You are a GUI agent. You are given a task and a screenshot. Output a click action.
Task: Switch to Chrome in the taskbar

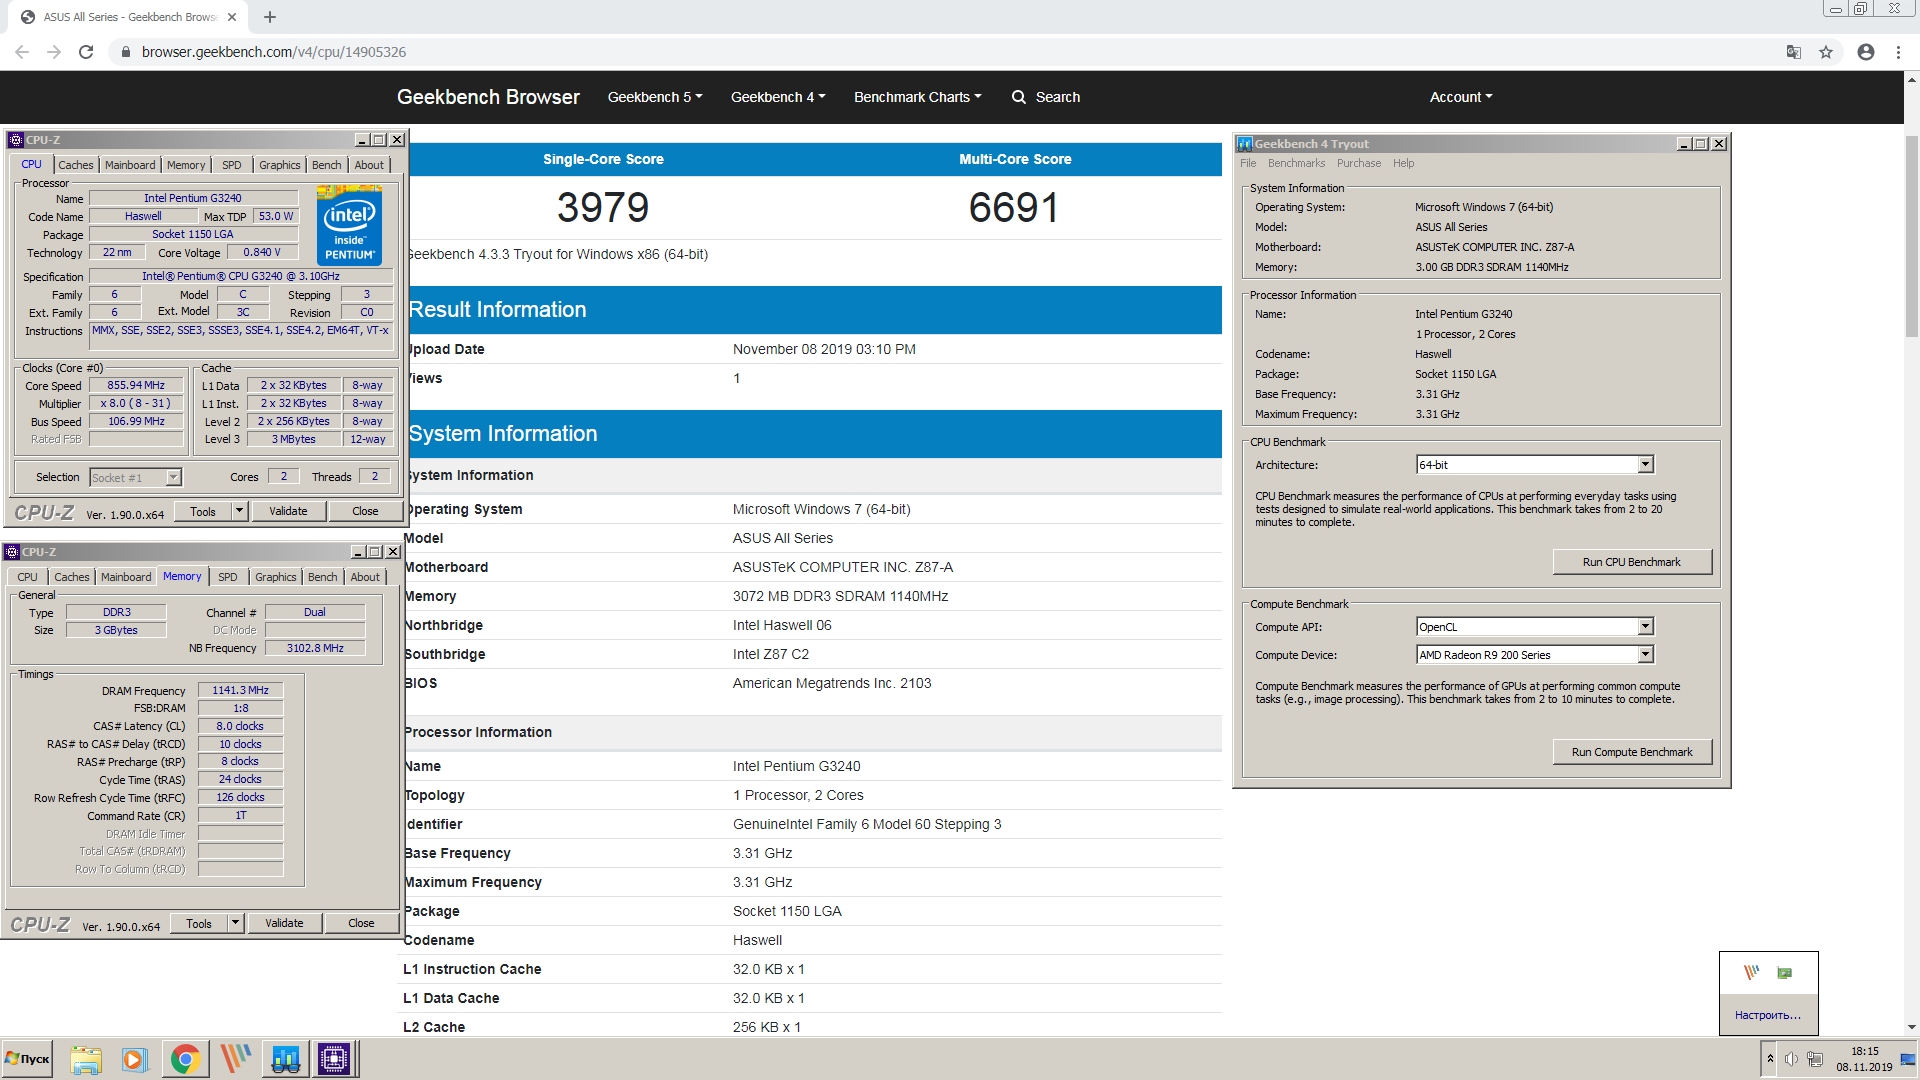tap(185, 1059)
